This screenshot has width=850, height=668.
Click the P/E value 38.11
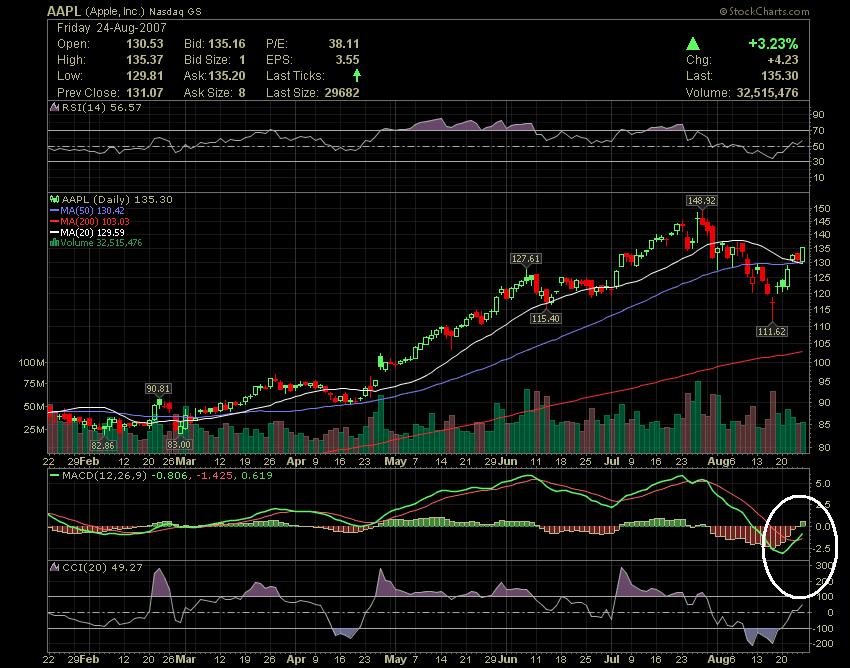point(344,44)
